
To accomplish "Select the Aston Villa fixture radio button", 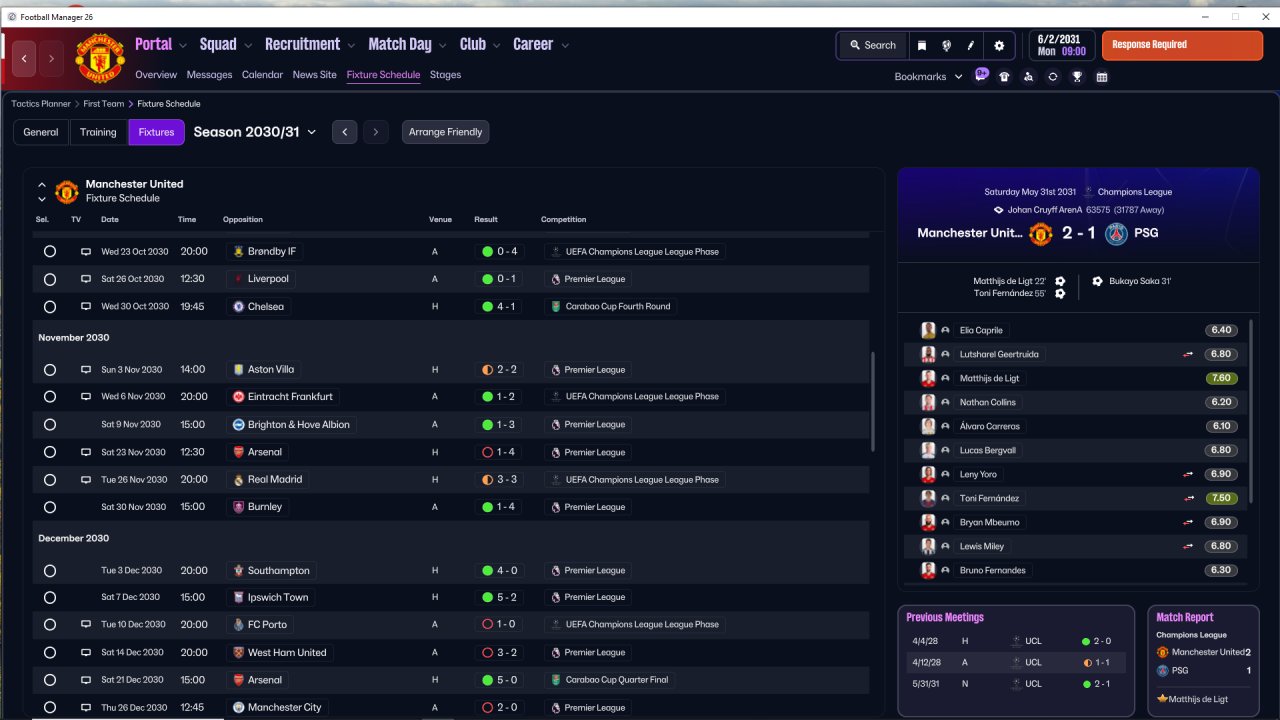I will pyautogui.click(x=50, y=370).
